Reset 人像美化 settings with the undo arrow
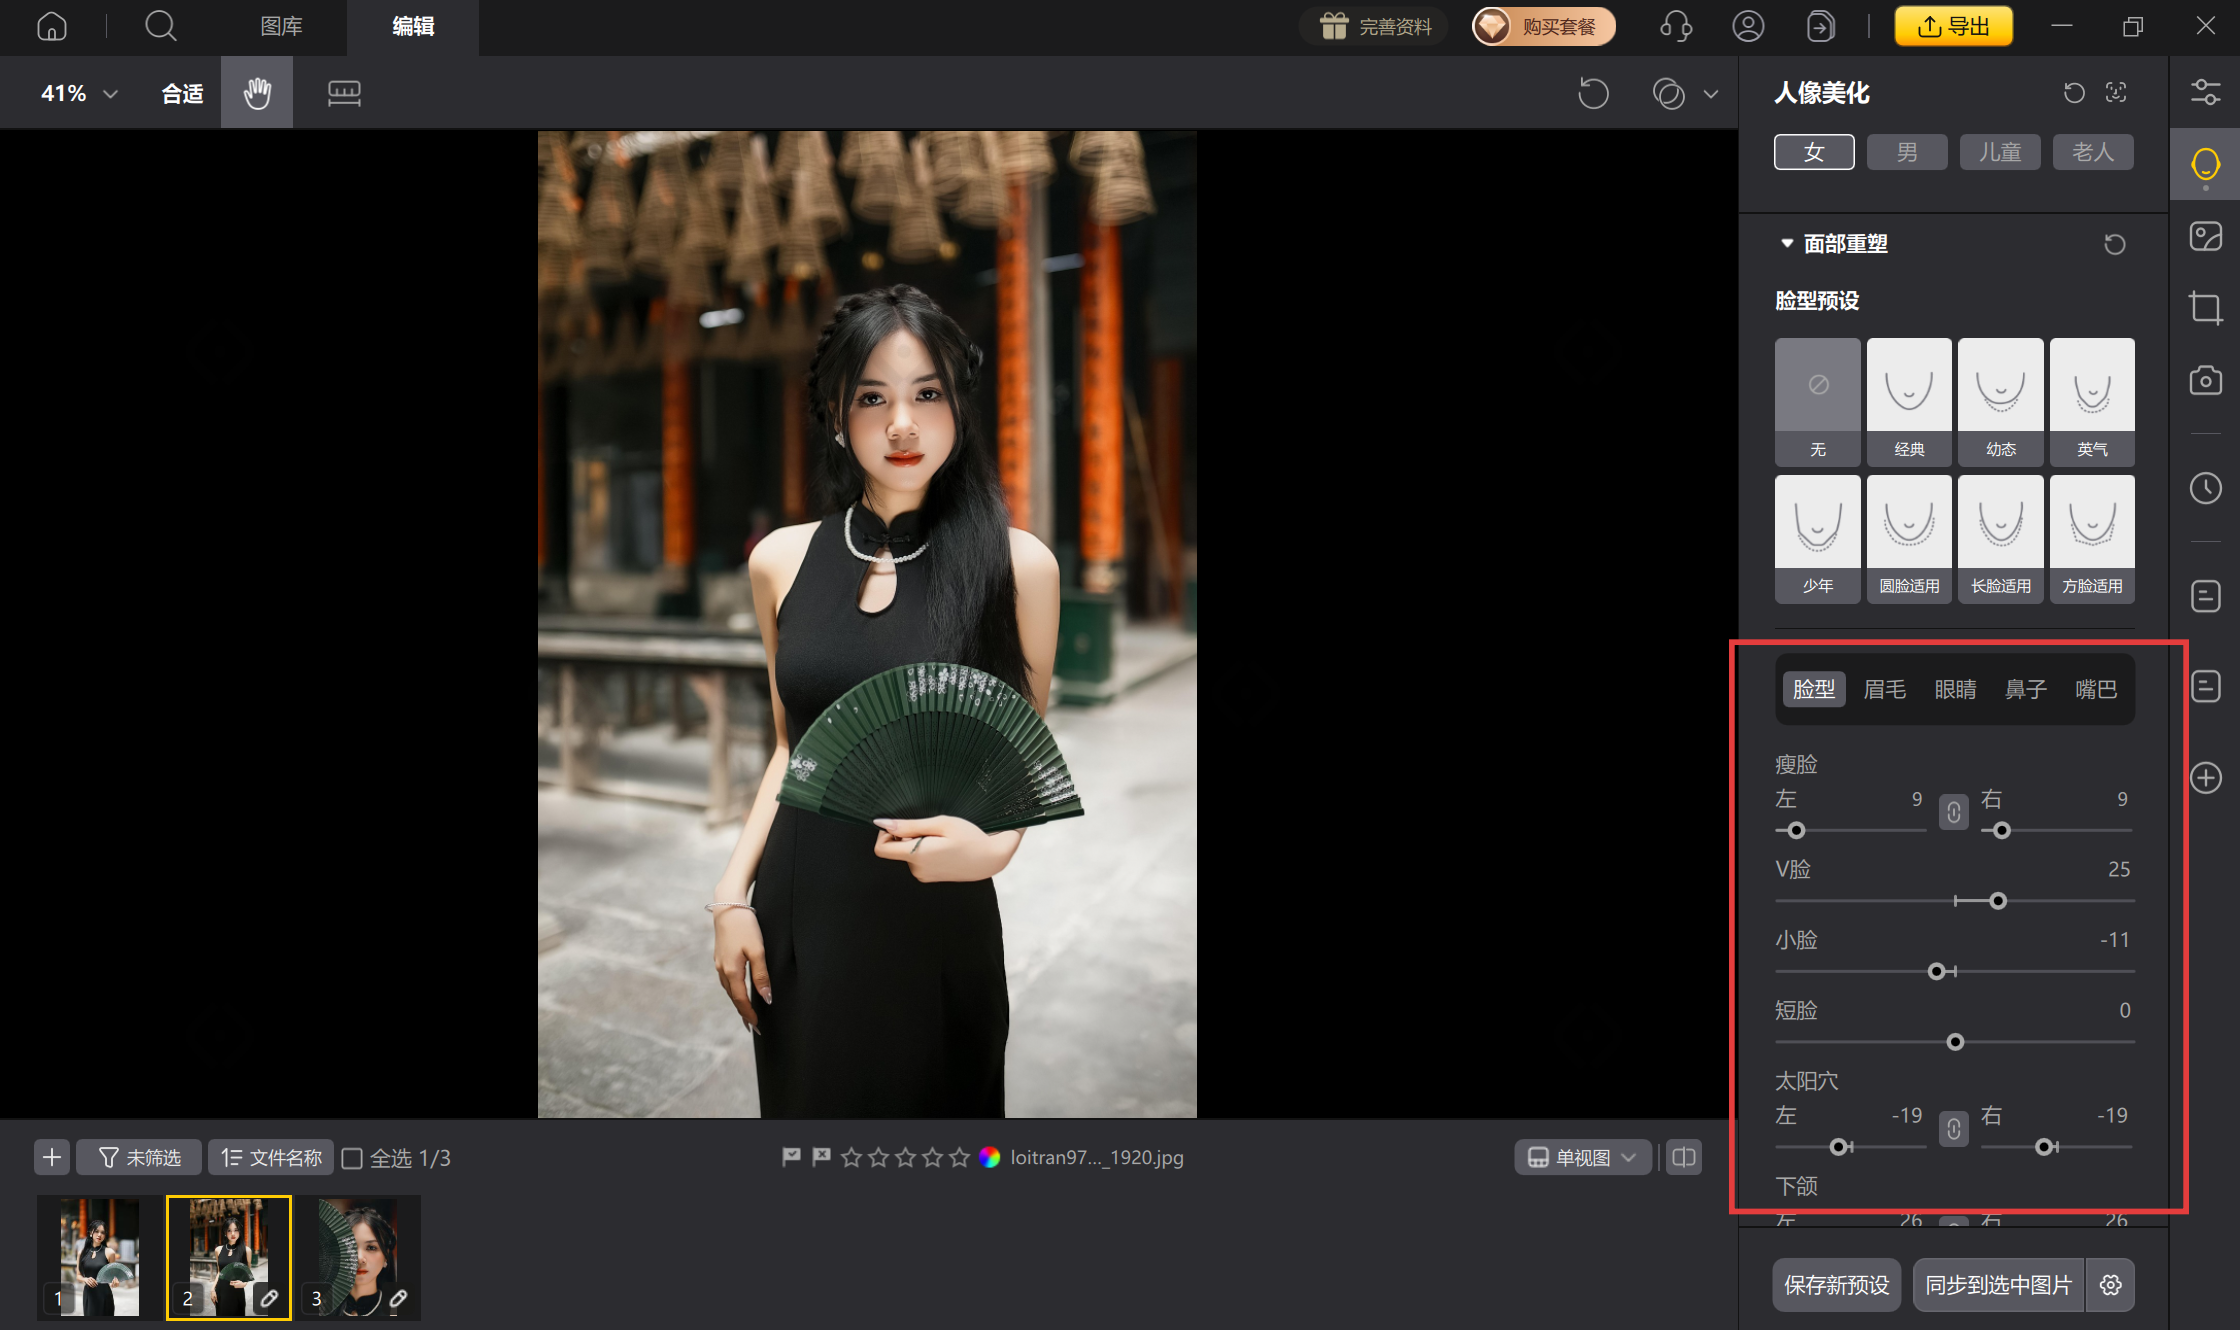The height and width of the screenshot is (1330, 2240). [x=2073, y=92]
